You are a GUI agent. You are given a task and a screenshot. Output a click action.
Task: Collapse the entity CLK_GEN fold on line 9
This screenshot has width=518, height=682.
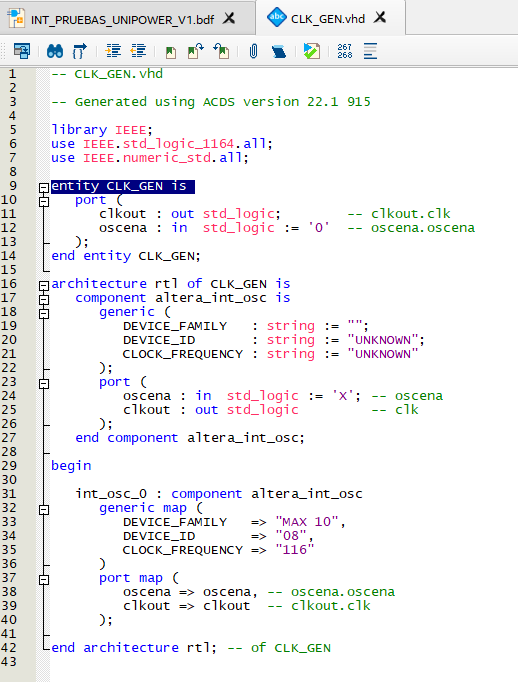(43, 187)
